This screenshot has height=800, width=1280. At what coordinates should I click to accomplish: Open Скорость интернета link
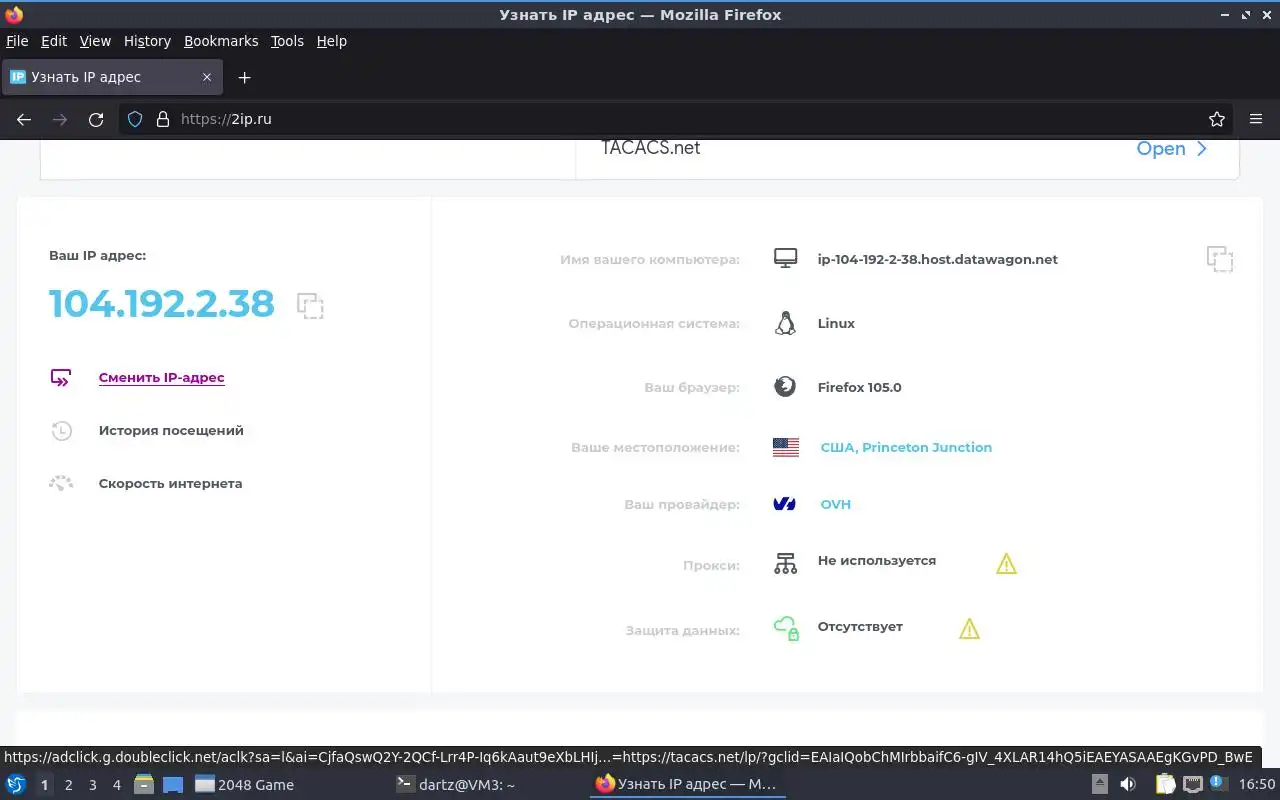coord(170,484)
